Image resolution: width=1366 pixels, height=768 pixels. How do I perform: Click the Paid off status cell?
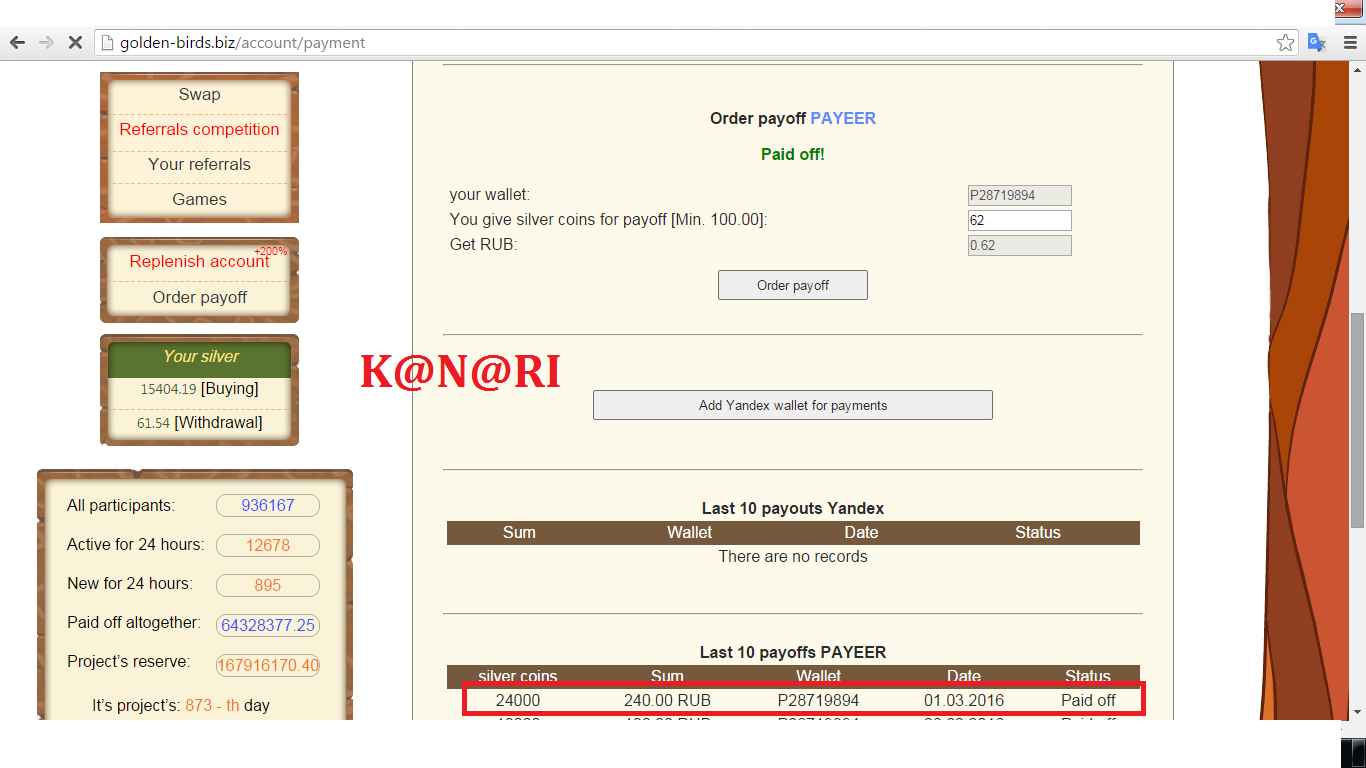coord(1088,700)
